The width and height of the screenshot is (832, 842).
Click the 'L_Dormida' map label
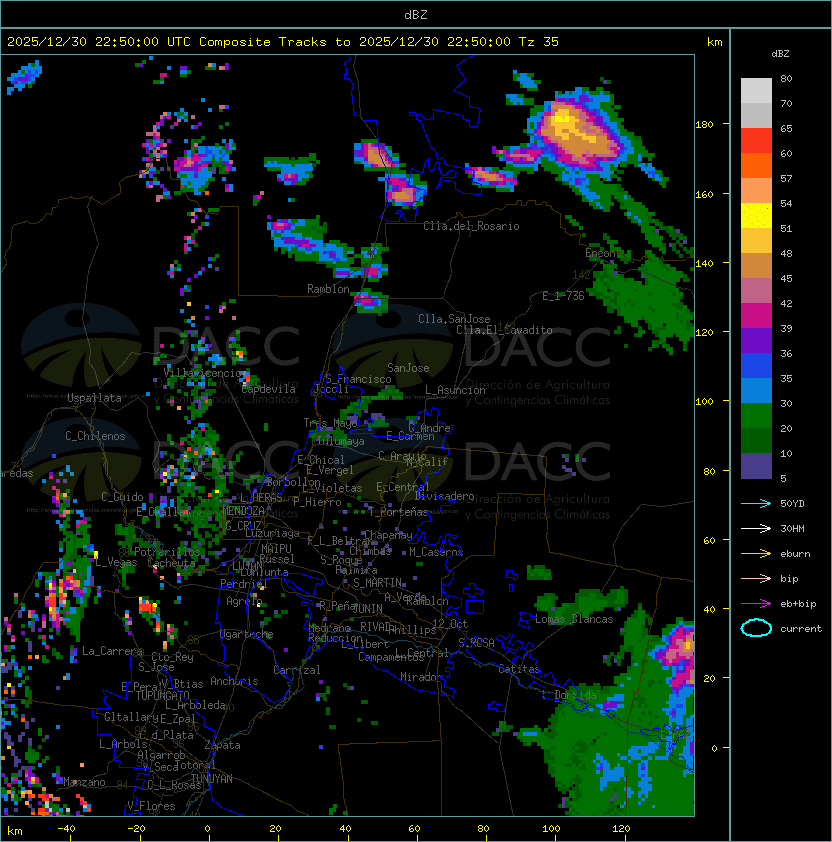[x=569, y=695]
